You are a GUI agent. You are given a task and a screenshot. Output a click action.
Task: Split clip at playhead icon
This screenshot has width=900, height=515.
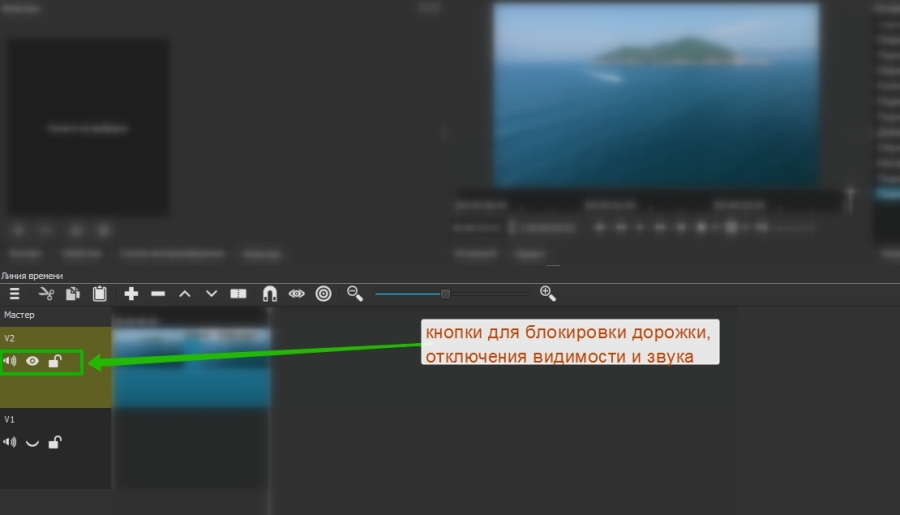[x=238, y=294]
